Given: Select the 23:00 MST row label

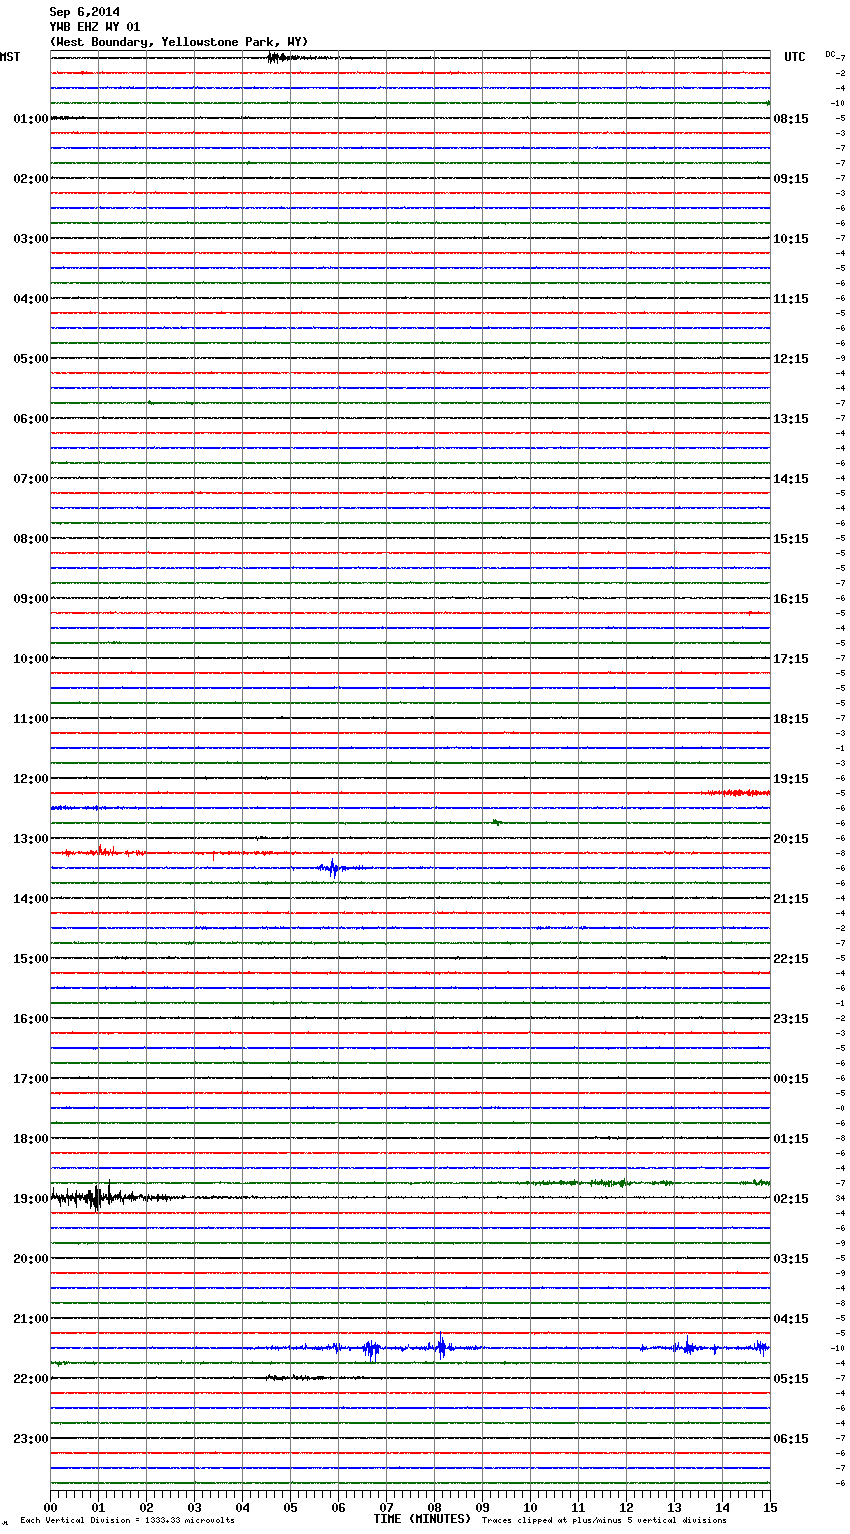Looking at the screenshot, I should click(31, 1439).
